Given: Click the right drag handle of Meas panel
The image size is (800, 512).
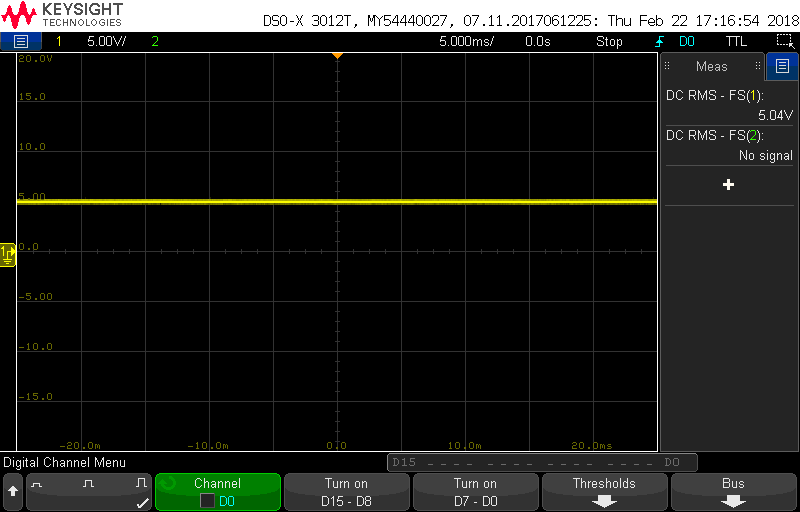Looking at the screenshot, I should [x=758, y=66].
